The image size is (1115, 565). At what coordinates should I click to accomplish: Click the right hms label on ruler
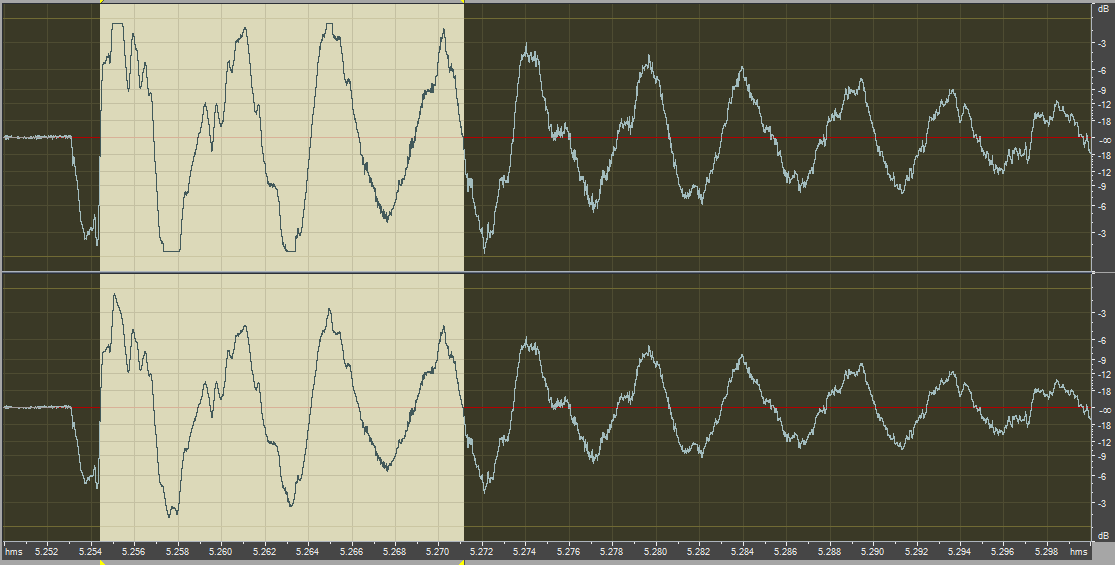pyautogui.click(x=1078, y=551)
